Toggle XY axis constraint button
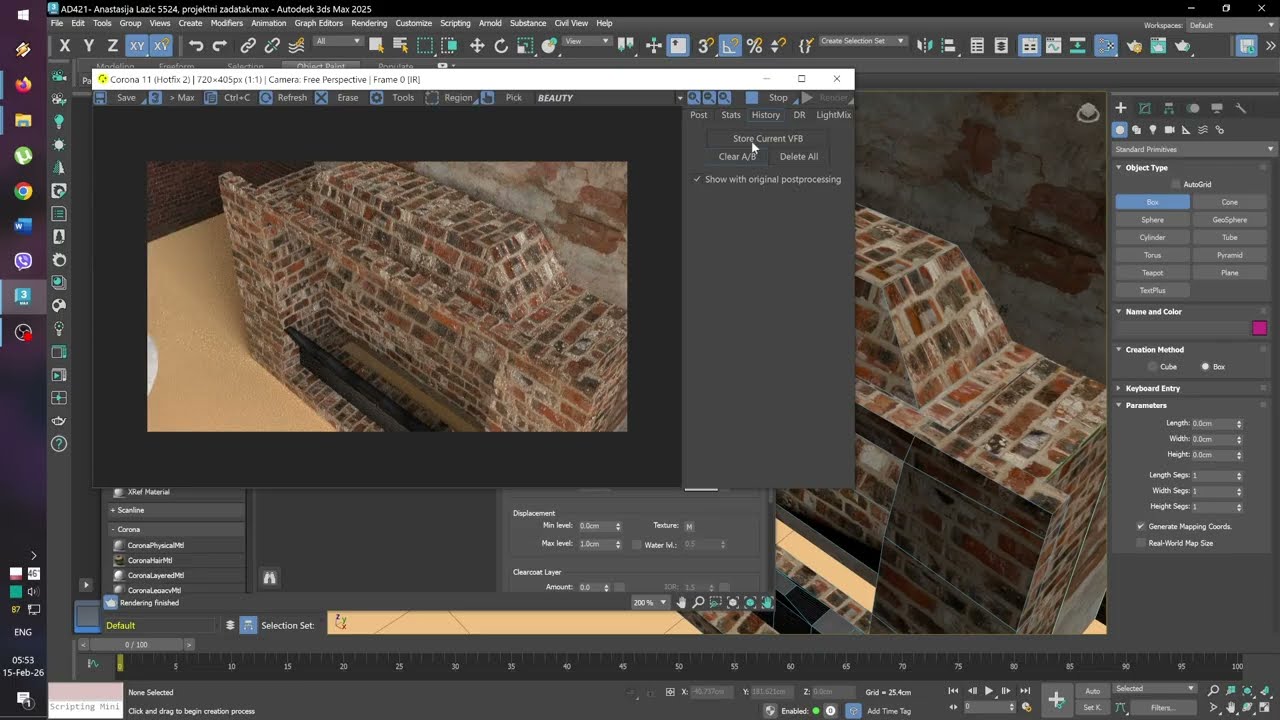Viewport: 1280px width, 720px height. [136, 45]
